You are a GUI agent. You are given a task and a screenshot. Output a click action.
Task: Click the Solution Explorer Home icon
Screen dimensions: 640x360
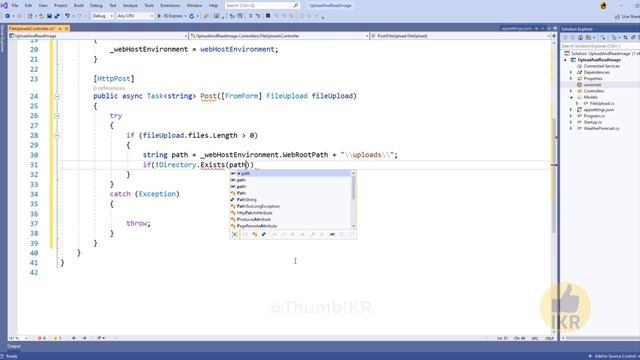pos(580,38)
